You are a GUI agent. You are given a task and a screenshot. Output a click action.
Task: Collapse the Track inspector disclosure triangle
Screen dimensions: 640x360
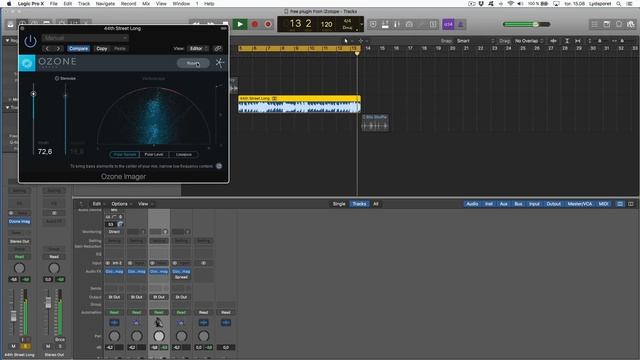(7, 107)
